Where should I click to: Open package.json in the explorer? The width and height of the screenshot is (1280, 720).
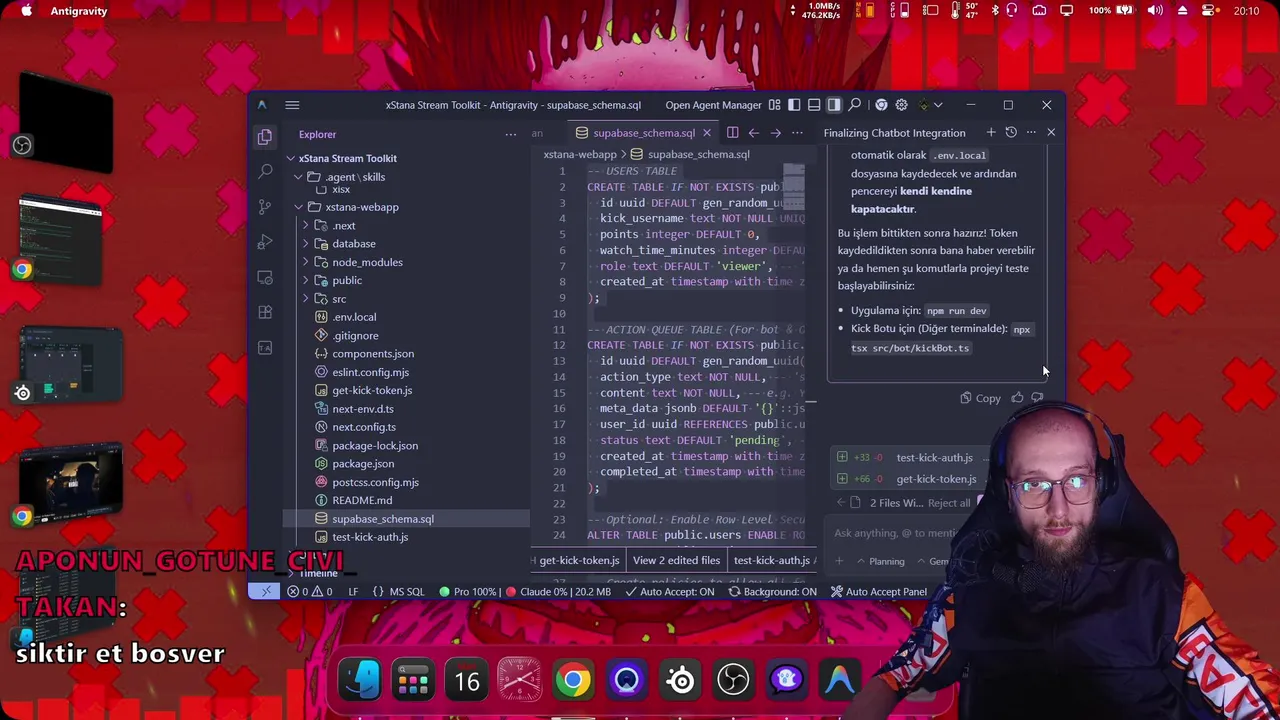tap(363, 464)
